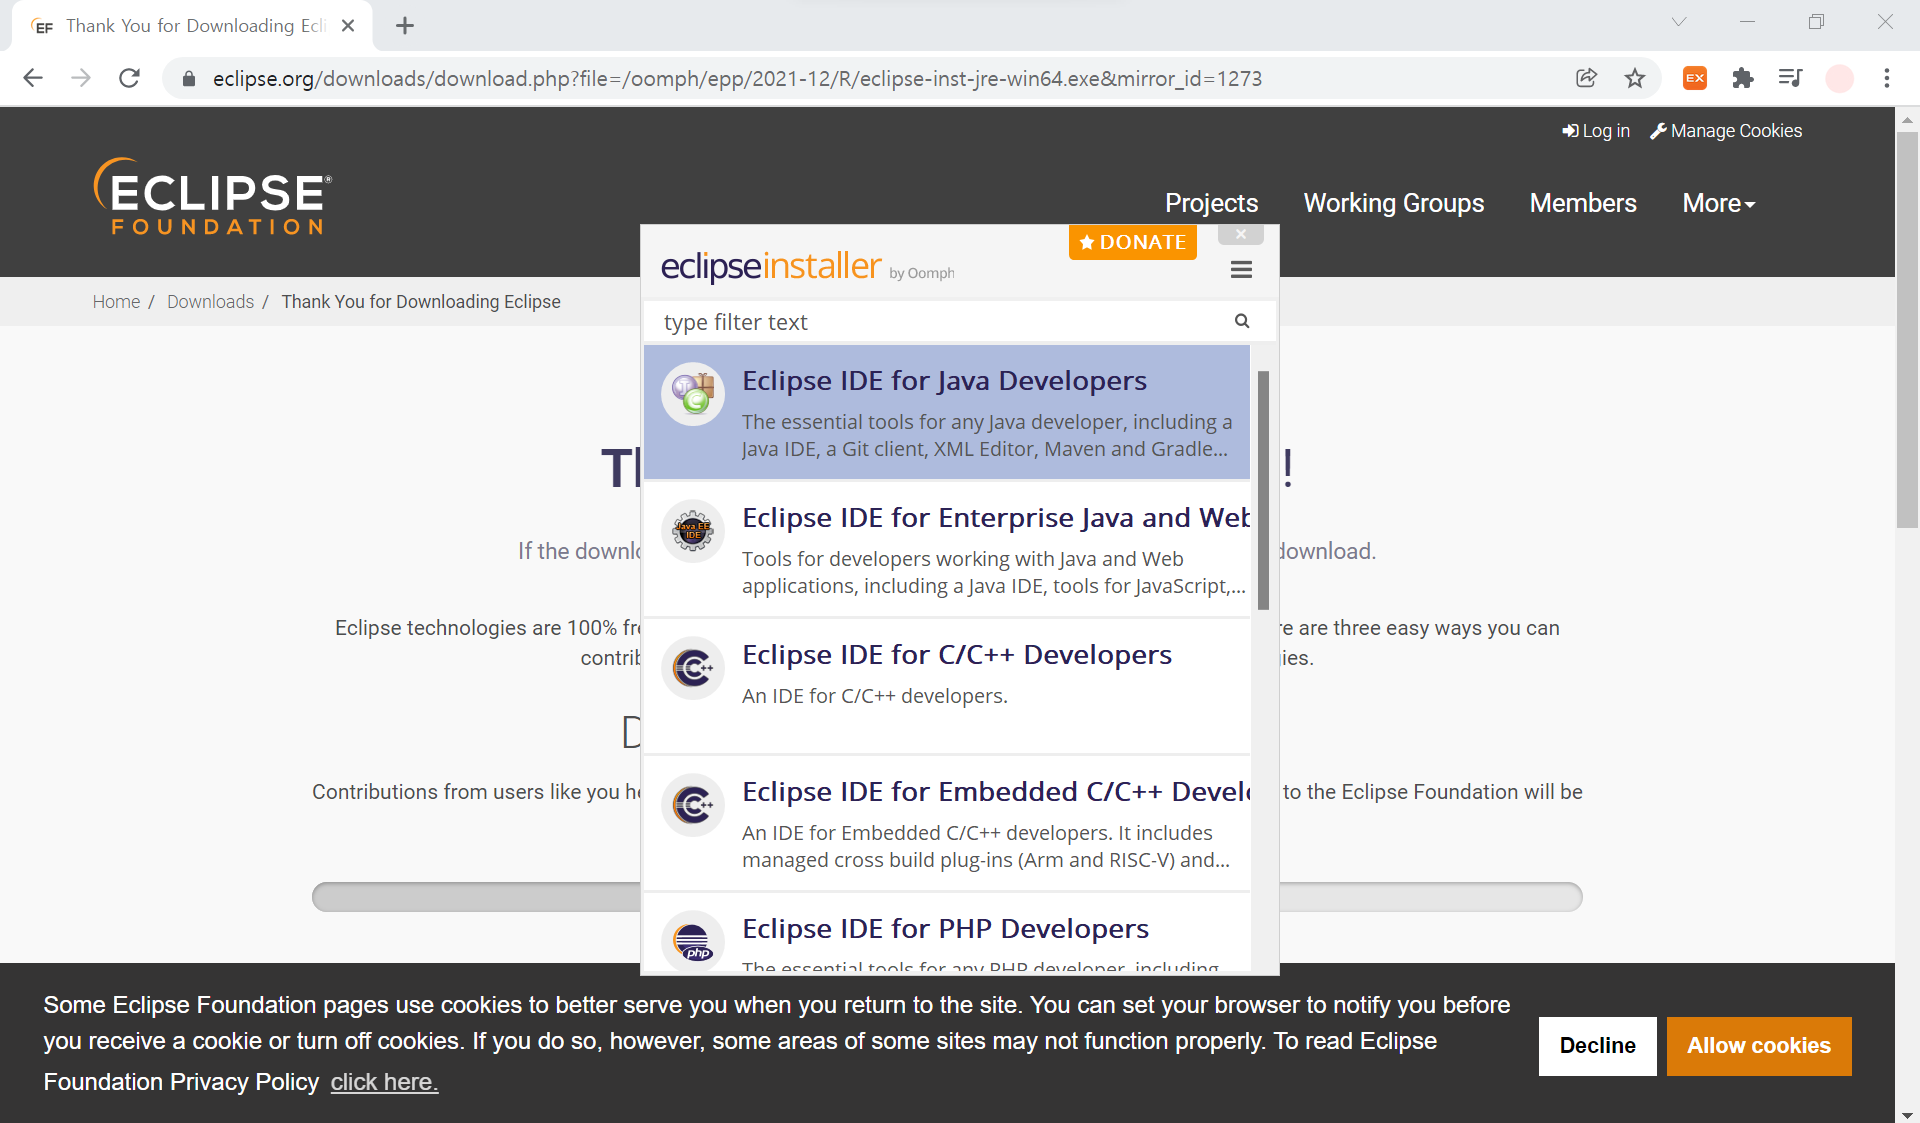
Task: Select the Embedded C/C++ package icon
Action: click(x=693, y=805)
